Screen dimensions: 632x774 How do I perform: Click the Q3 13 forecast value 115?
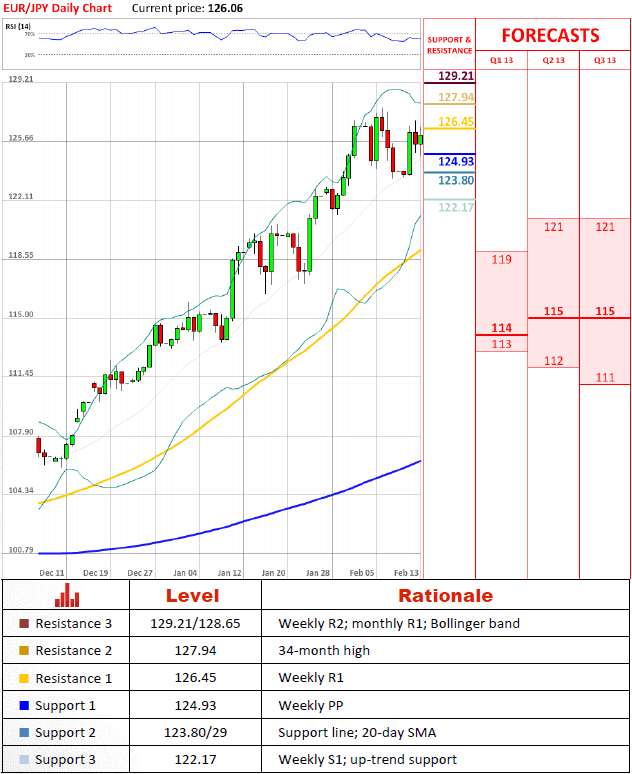pyautogui.click(x=605, y=311)
